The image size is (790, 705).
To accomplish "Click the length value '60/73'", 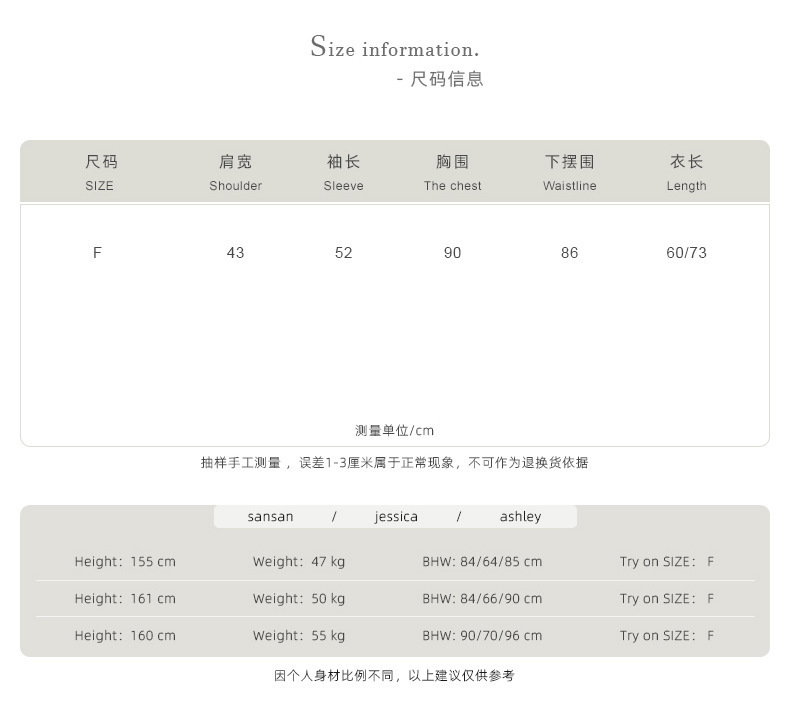I will point(686,252).
